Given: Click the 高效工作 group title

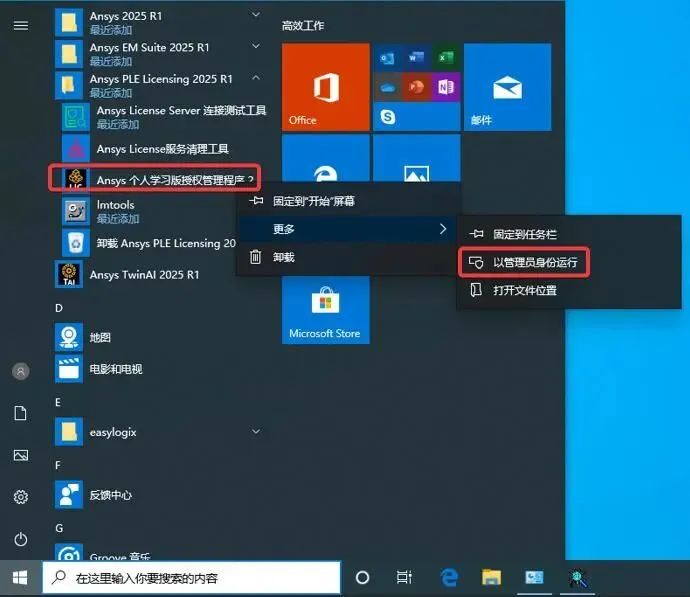Looking at the screenshot, I should pos(303,26).
